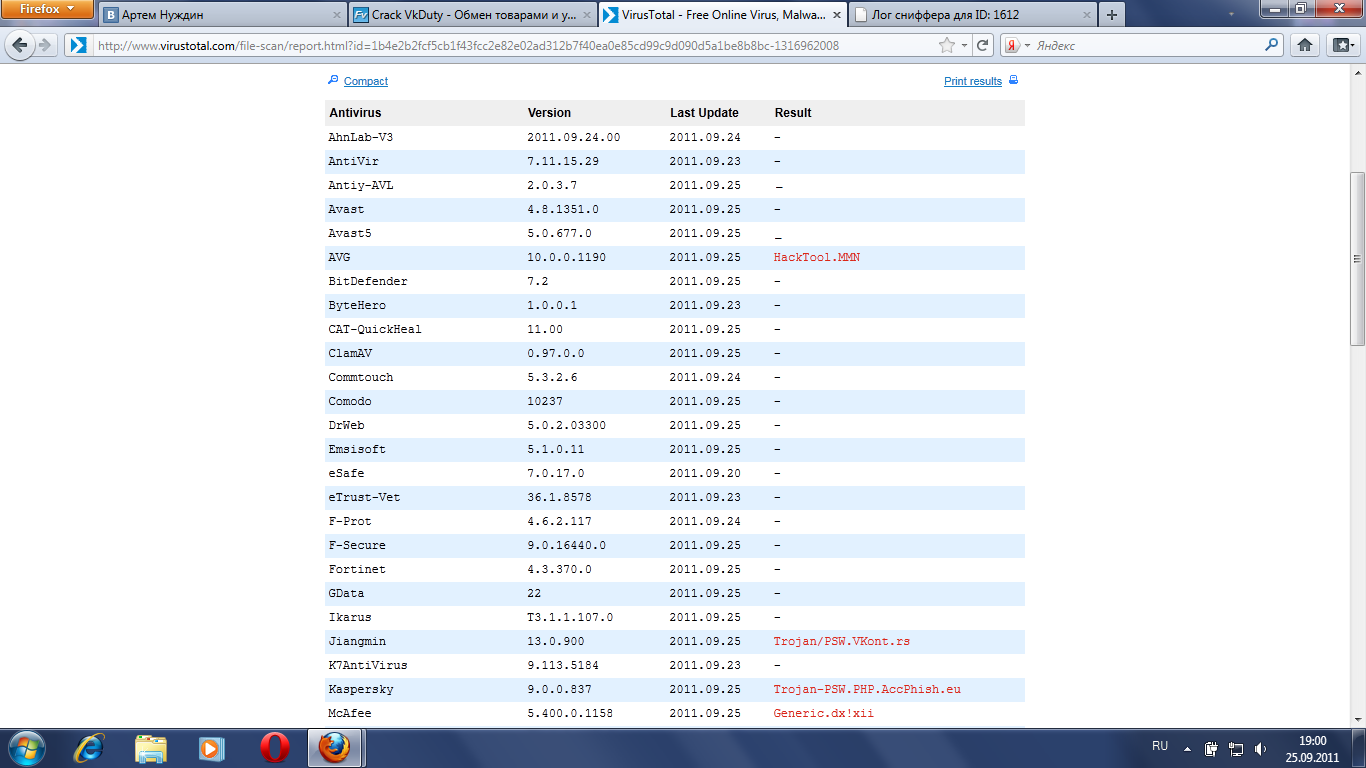This screenshot has width=1366, height=768.
Task: Click the Trojan-PSW.PHP.AccPhish.eu Kaspersky result
Action: pos(867,689)
